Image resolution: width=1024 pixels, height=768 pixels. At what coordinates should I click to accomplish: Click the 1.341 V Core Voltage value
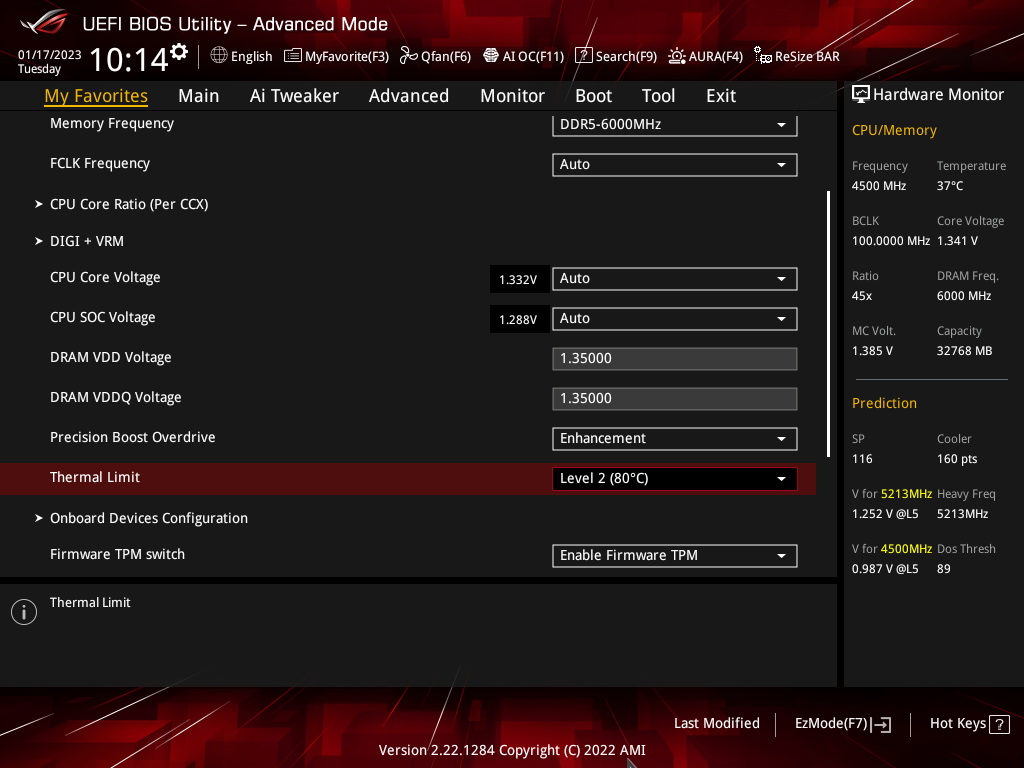957,241
